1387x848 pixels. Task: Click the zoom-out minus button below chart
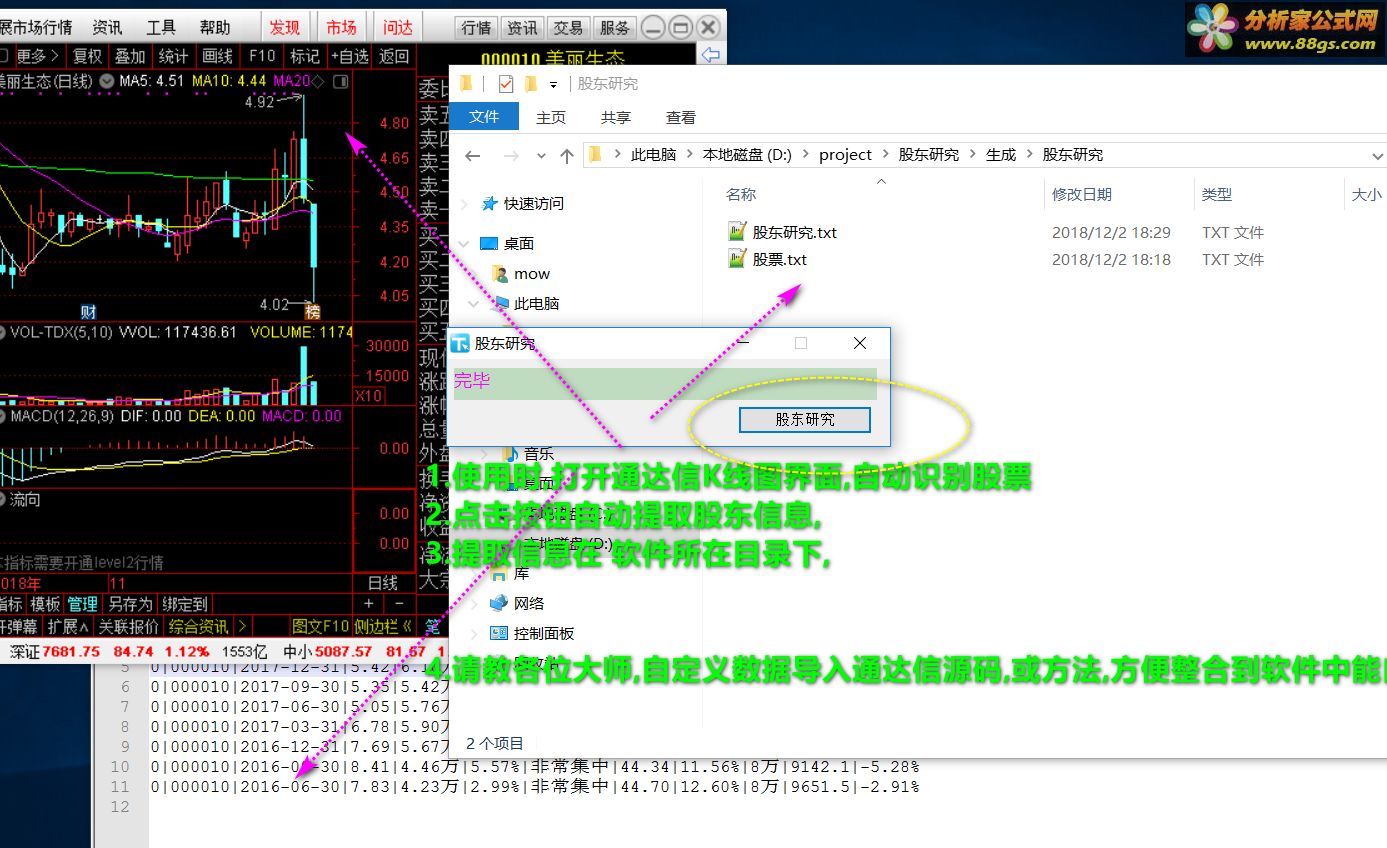[x=399, y=604]
